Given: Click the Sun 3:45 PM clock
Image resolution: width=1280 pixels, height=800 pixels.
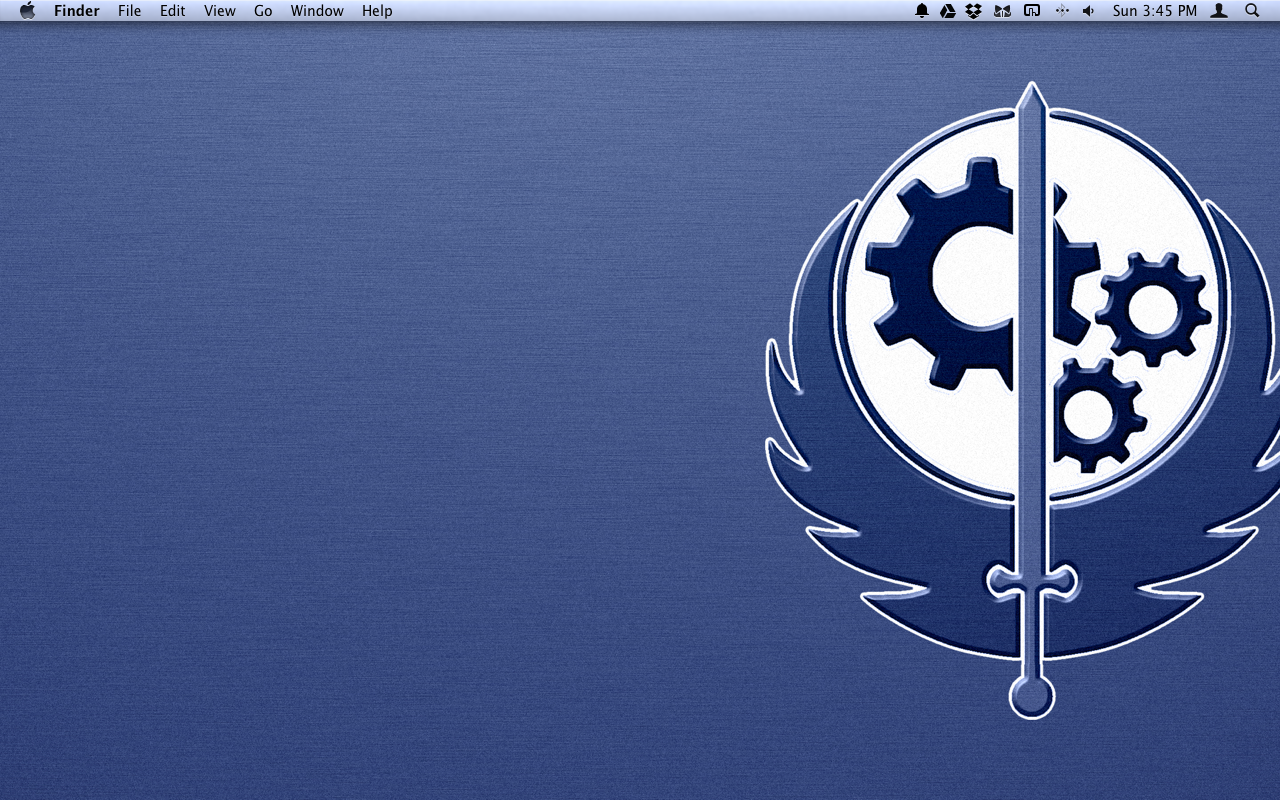Looking at the screenshot, I should (x=1155, y=11).
